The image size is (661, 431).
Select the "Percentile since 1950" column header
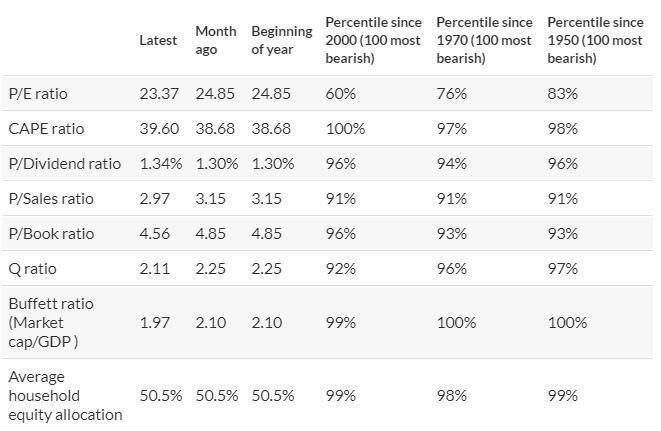click(594, 40)
